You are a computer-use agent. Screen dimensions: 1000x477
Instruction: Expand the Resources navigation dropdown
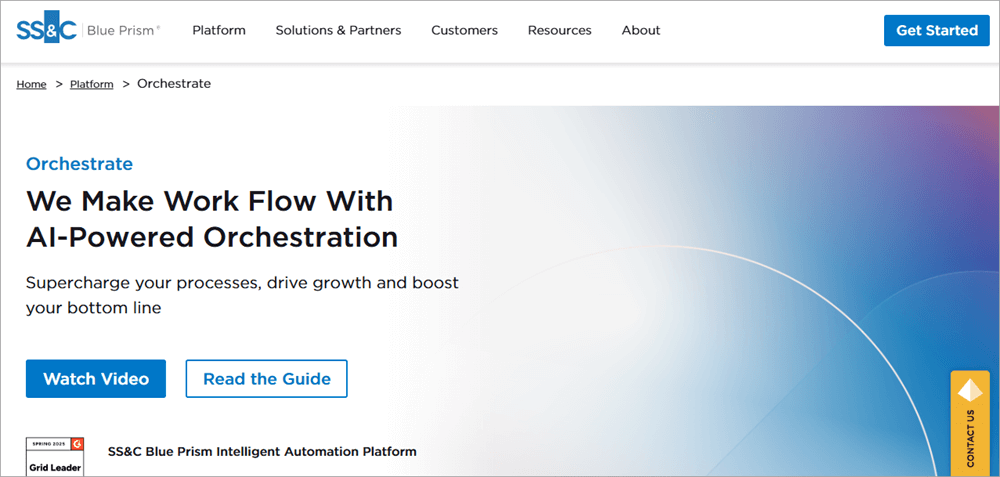[559, 30]
